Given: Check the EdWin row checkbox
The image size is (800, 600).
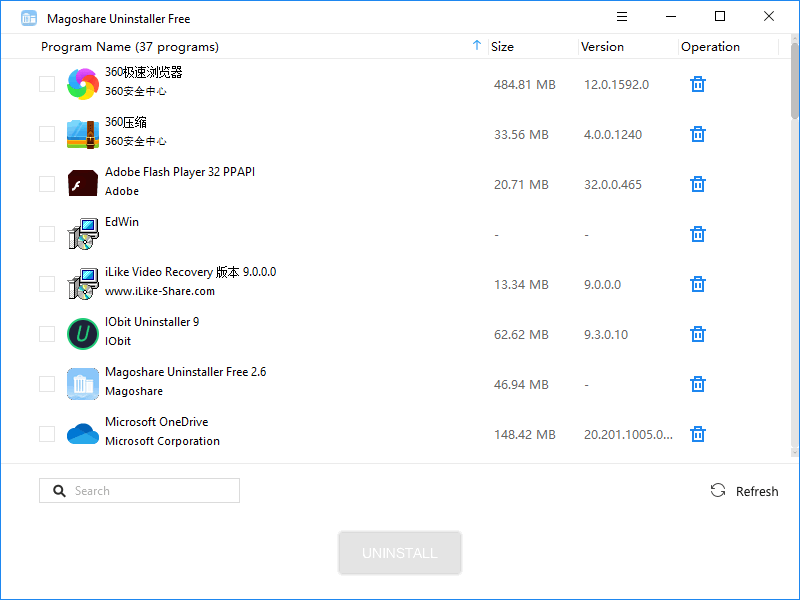Looking at the screenshot, I should click(x=47, y=234).
